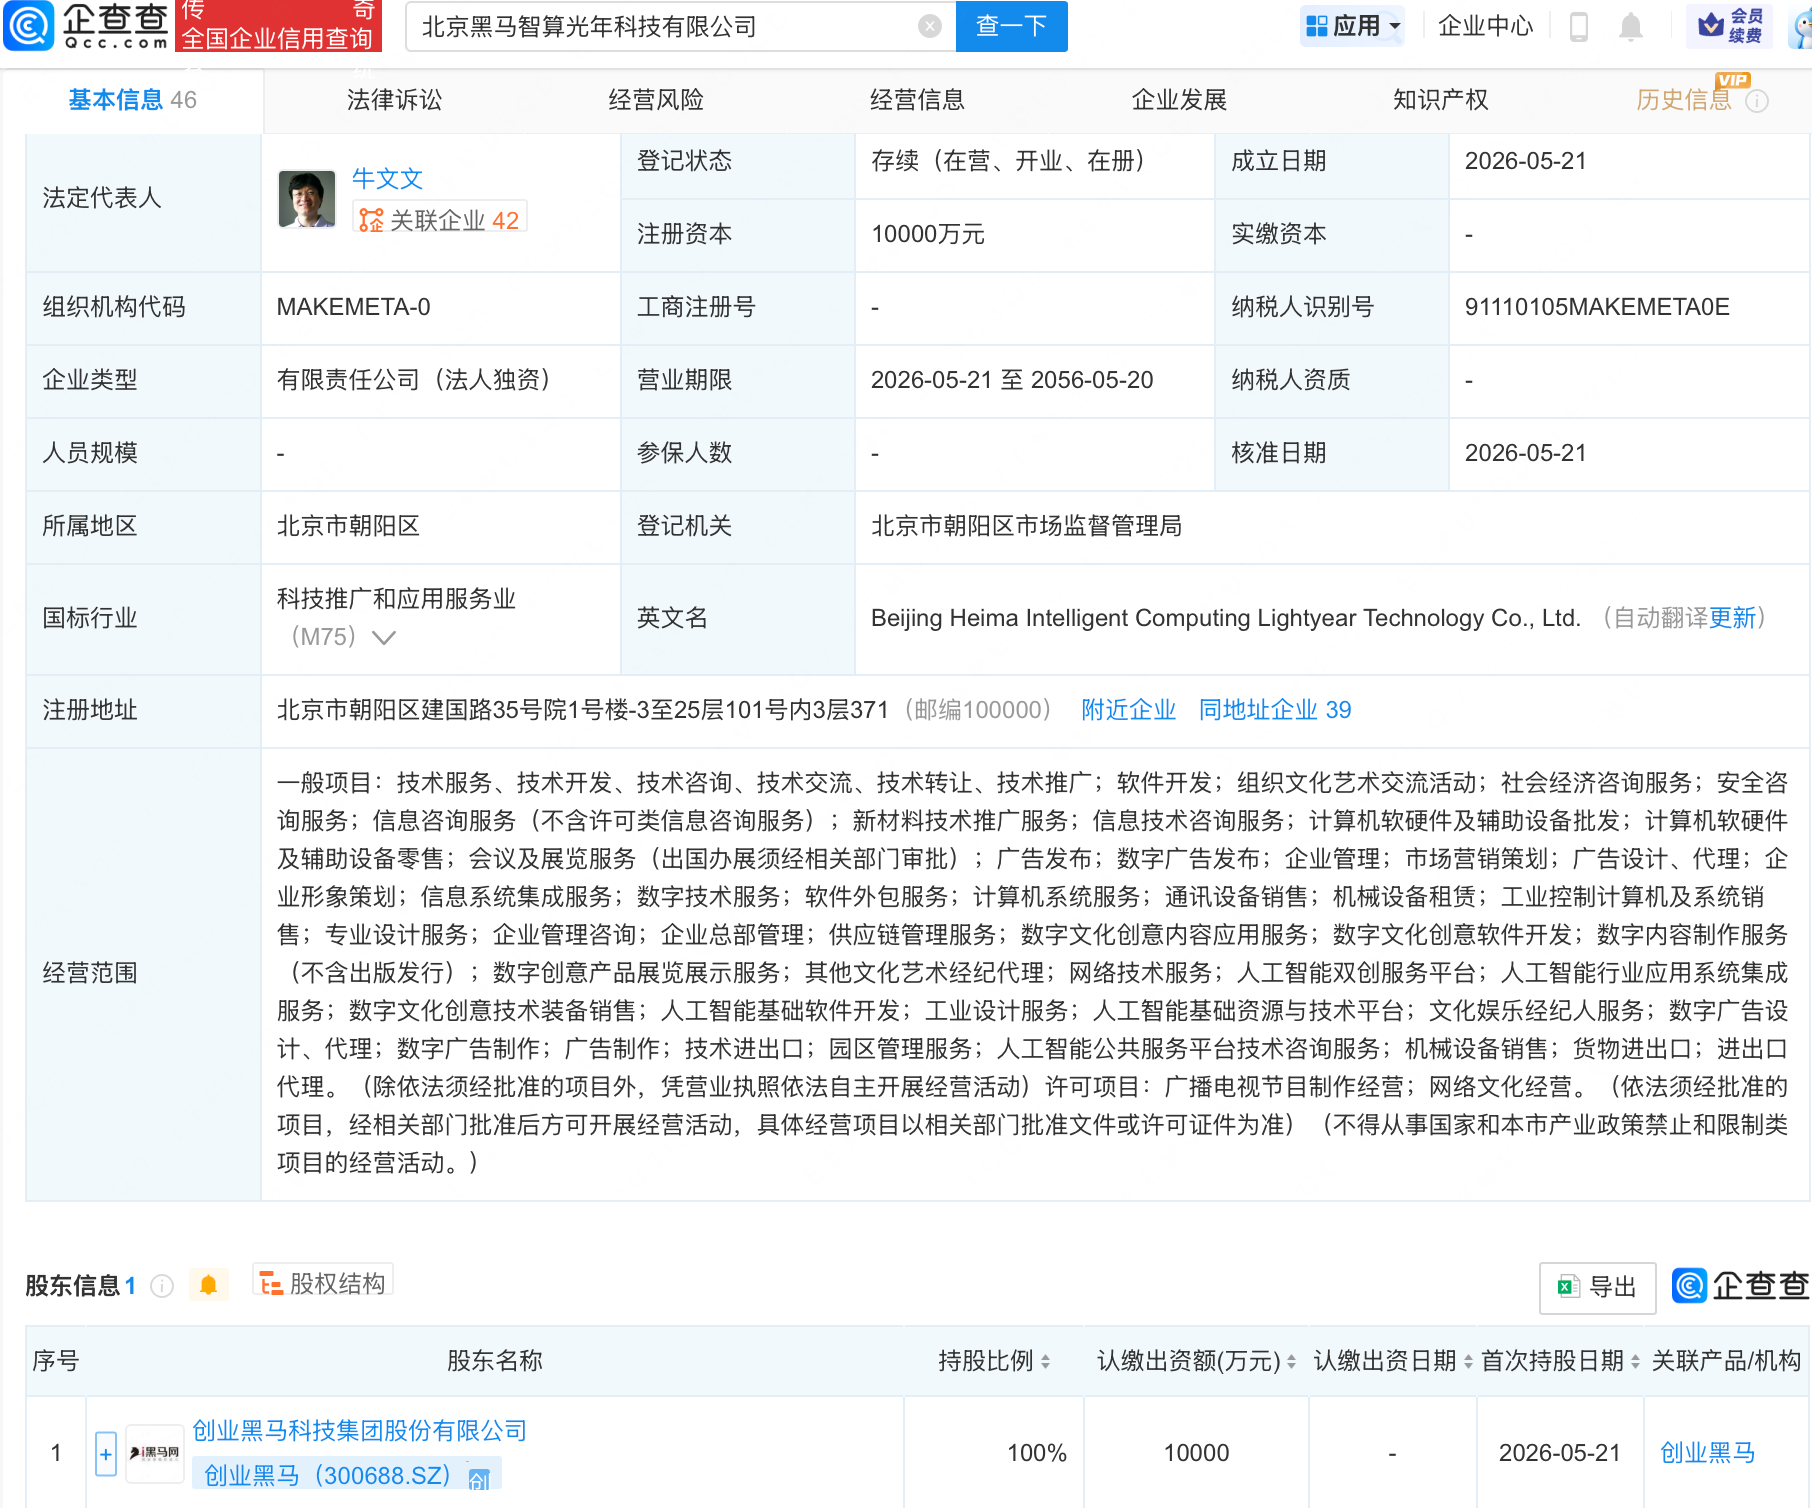Click the info icon next to 股东信息
Viewport: 1812px width, 1508px height.
pyautogui.click(x=162, y=1286)
